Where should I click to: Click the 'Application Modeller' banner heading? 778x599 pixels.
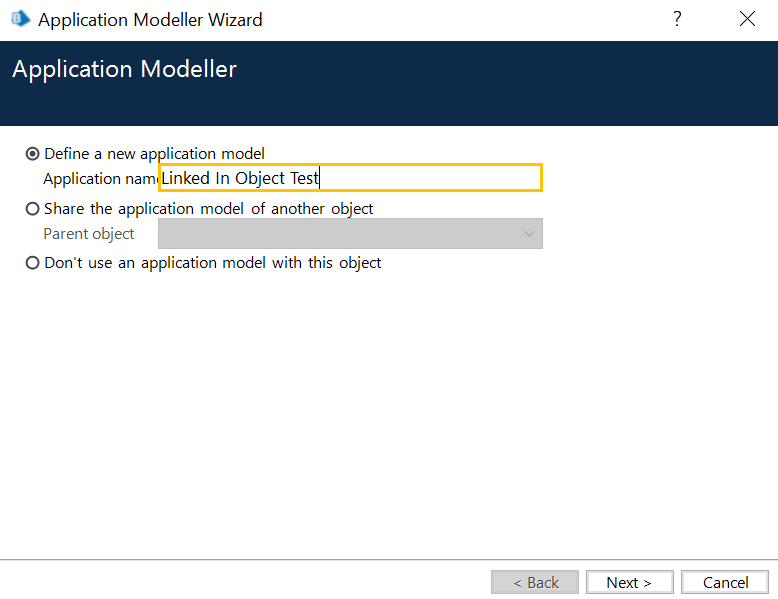coord(125,70)
